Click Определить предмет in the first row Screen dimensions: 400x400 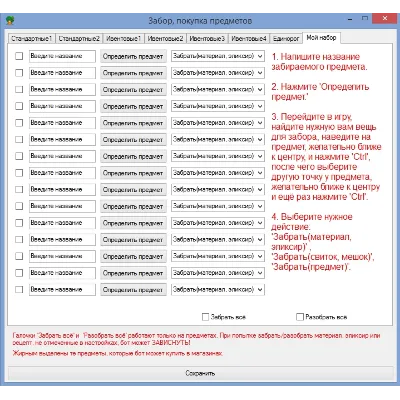[x=133, y=56]
